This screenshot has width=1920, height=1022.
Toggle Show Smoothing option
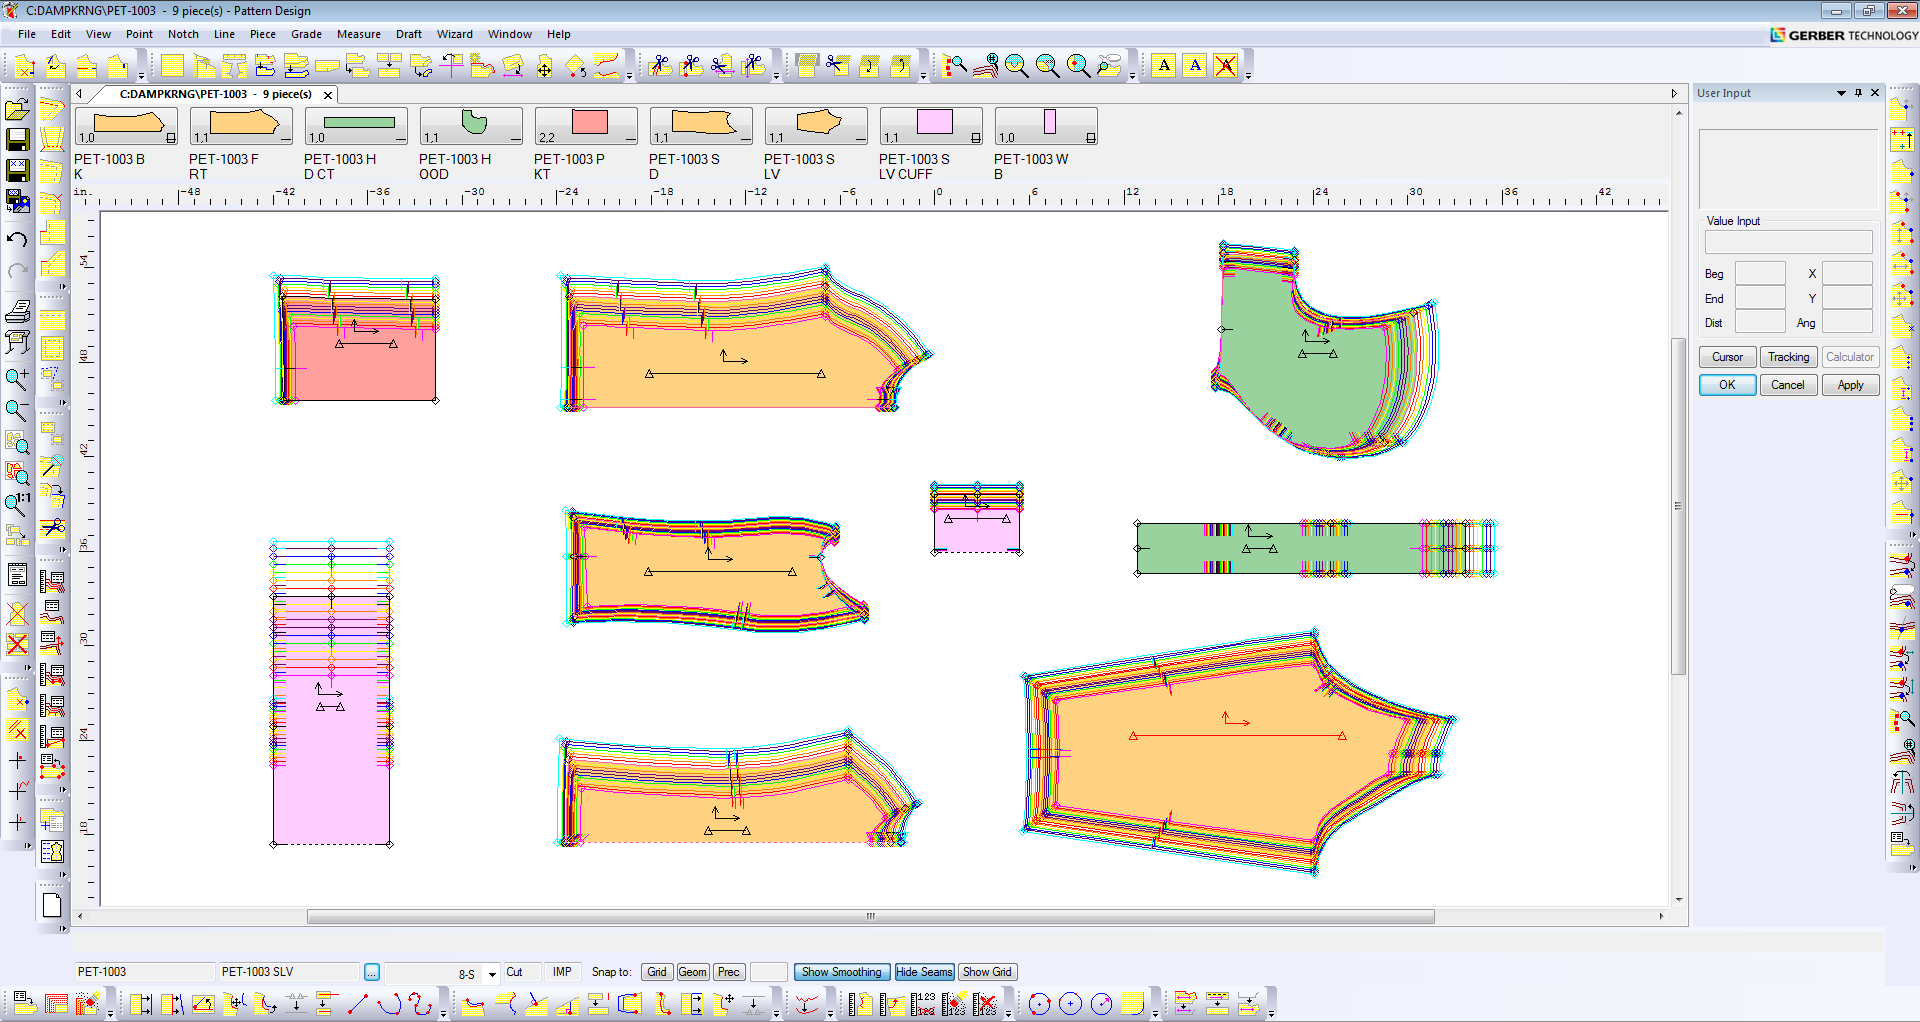pos(842,972)
